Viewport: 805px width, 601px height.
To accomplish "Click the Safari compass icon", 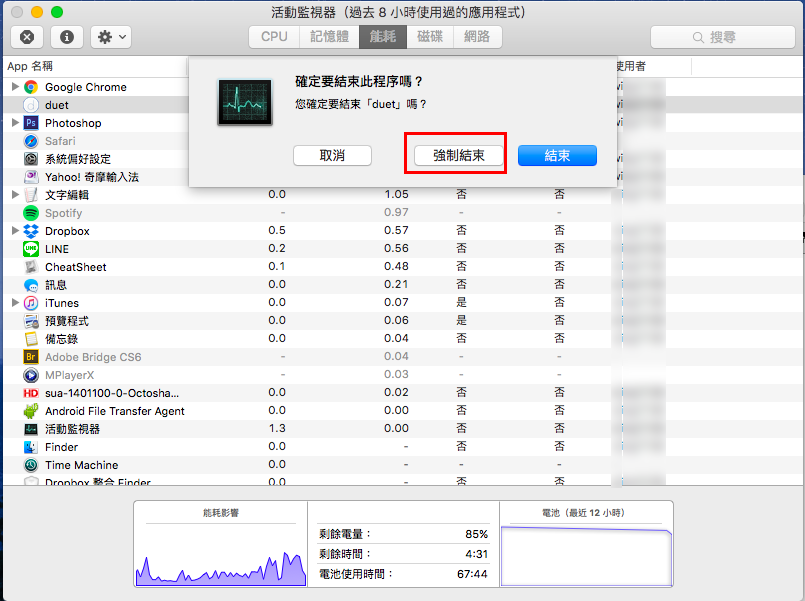I will tap(31, 141).
